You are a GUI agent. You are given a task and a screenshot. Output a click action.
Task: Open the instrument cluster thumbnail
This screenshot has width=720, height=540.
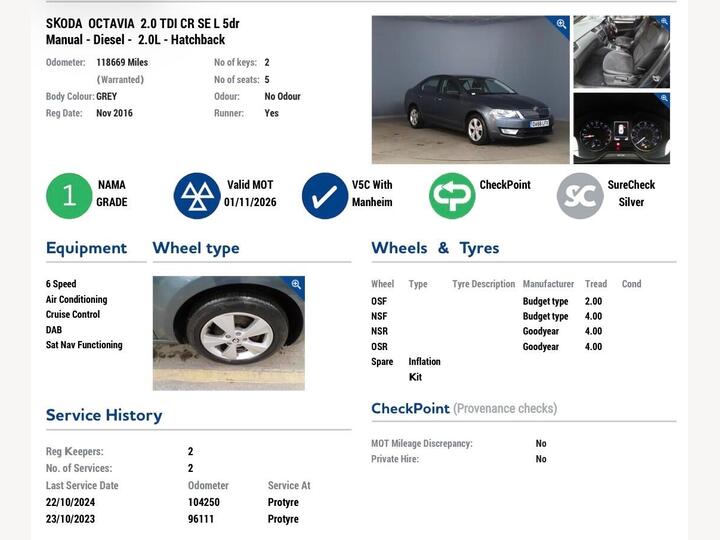621,128
